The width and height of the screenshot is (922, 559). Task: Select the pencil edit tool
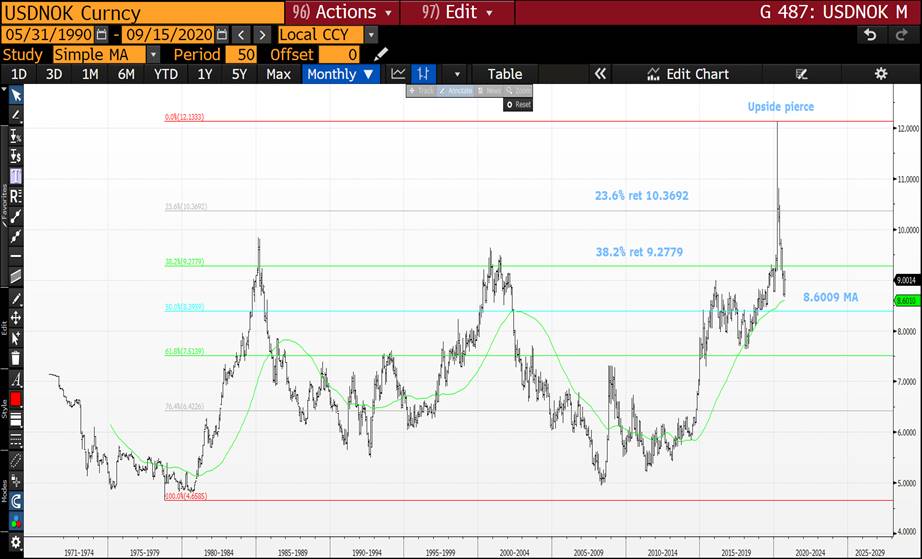click(x=16, y=299)
